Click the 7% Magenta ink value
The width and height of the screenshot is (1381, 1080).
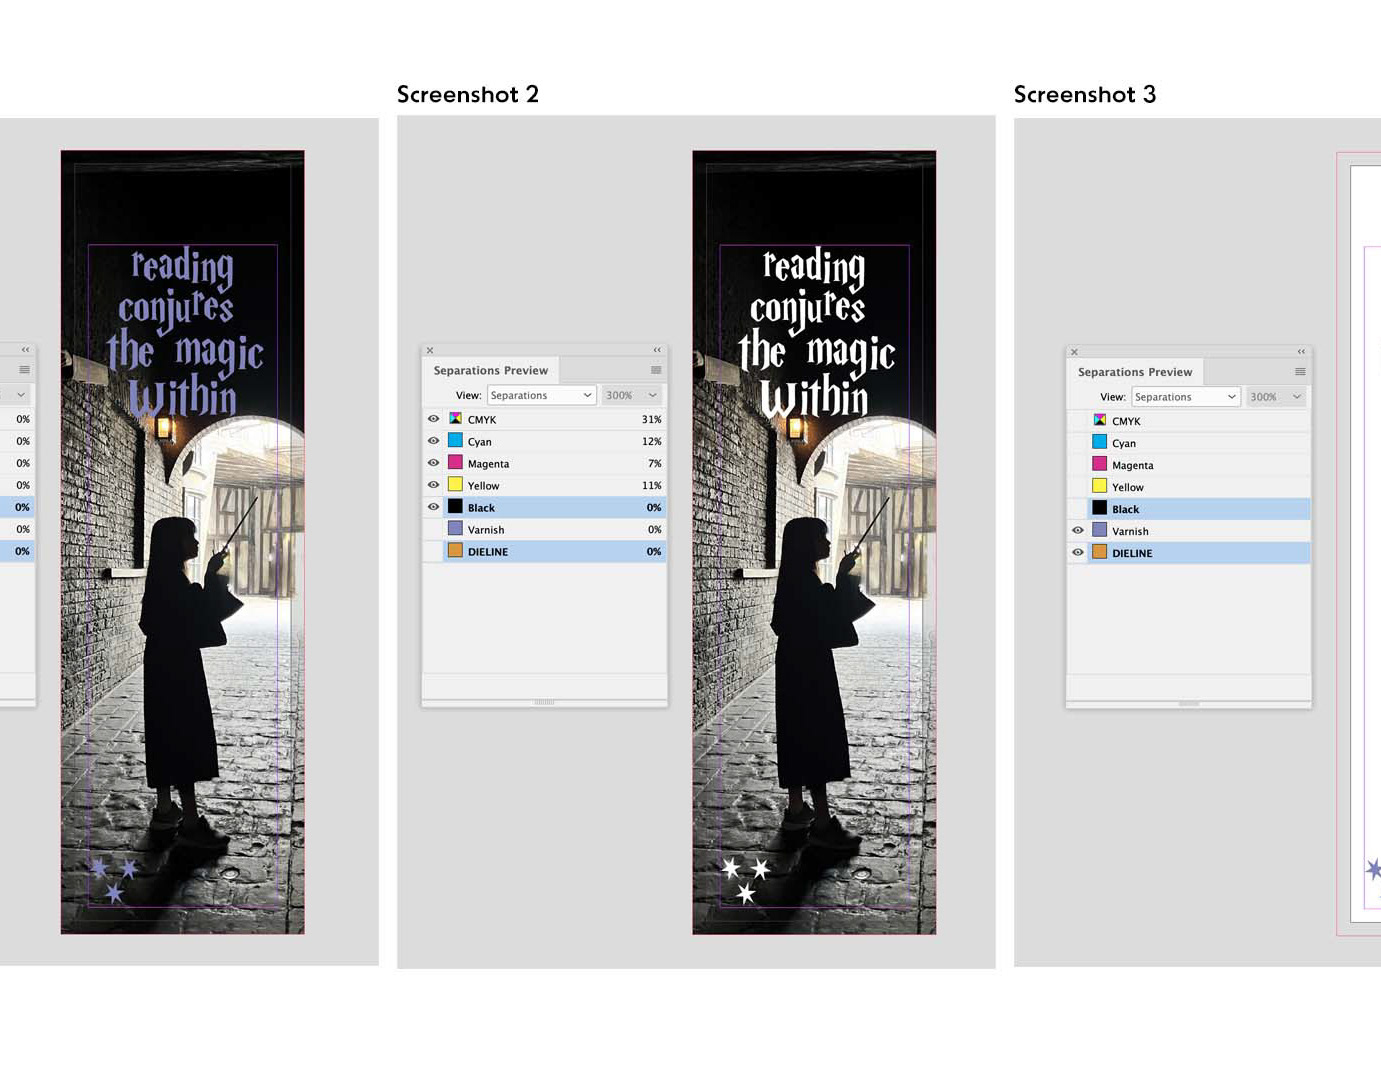(x=654, y=464)
